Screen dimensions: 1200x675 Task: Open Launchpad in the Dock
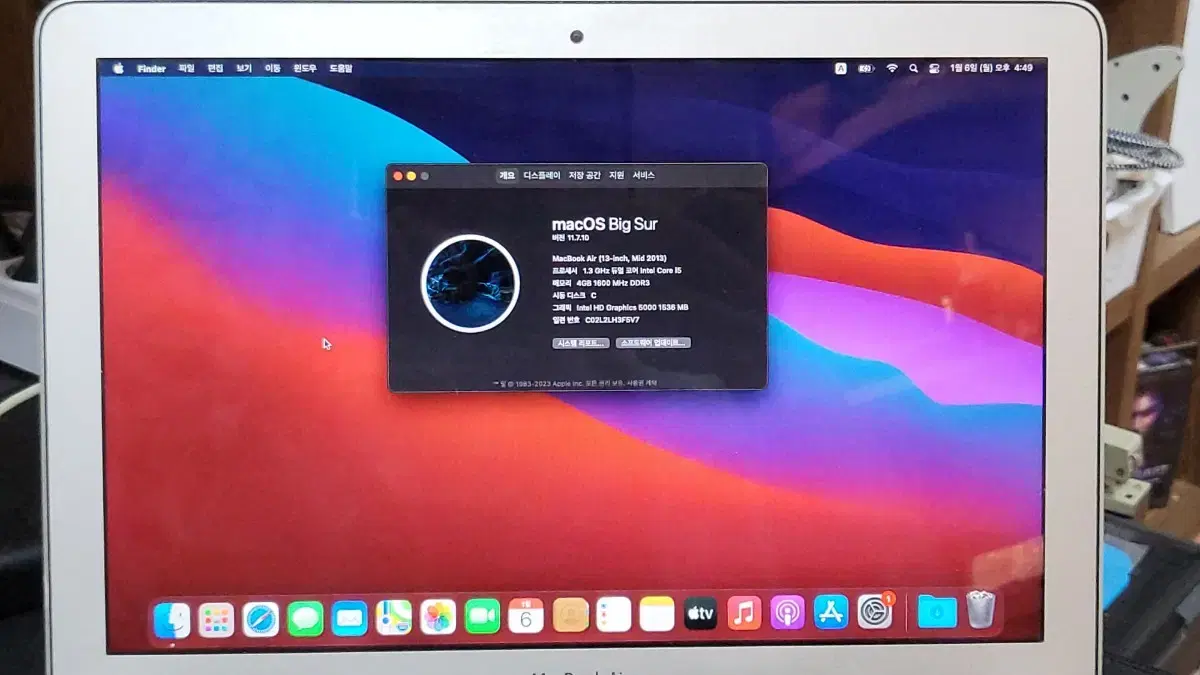(216, 620)
